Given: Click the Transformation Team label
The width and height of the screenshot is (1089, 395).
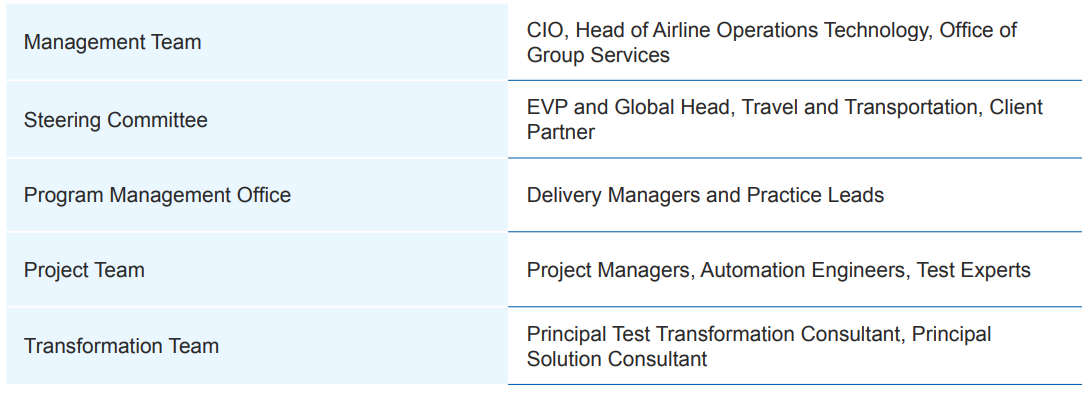Looking at the screenshot, I should pyautogui.click(x=121, y=346).
